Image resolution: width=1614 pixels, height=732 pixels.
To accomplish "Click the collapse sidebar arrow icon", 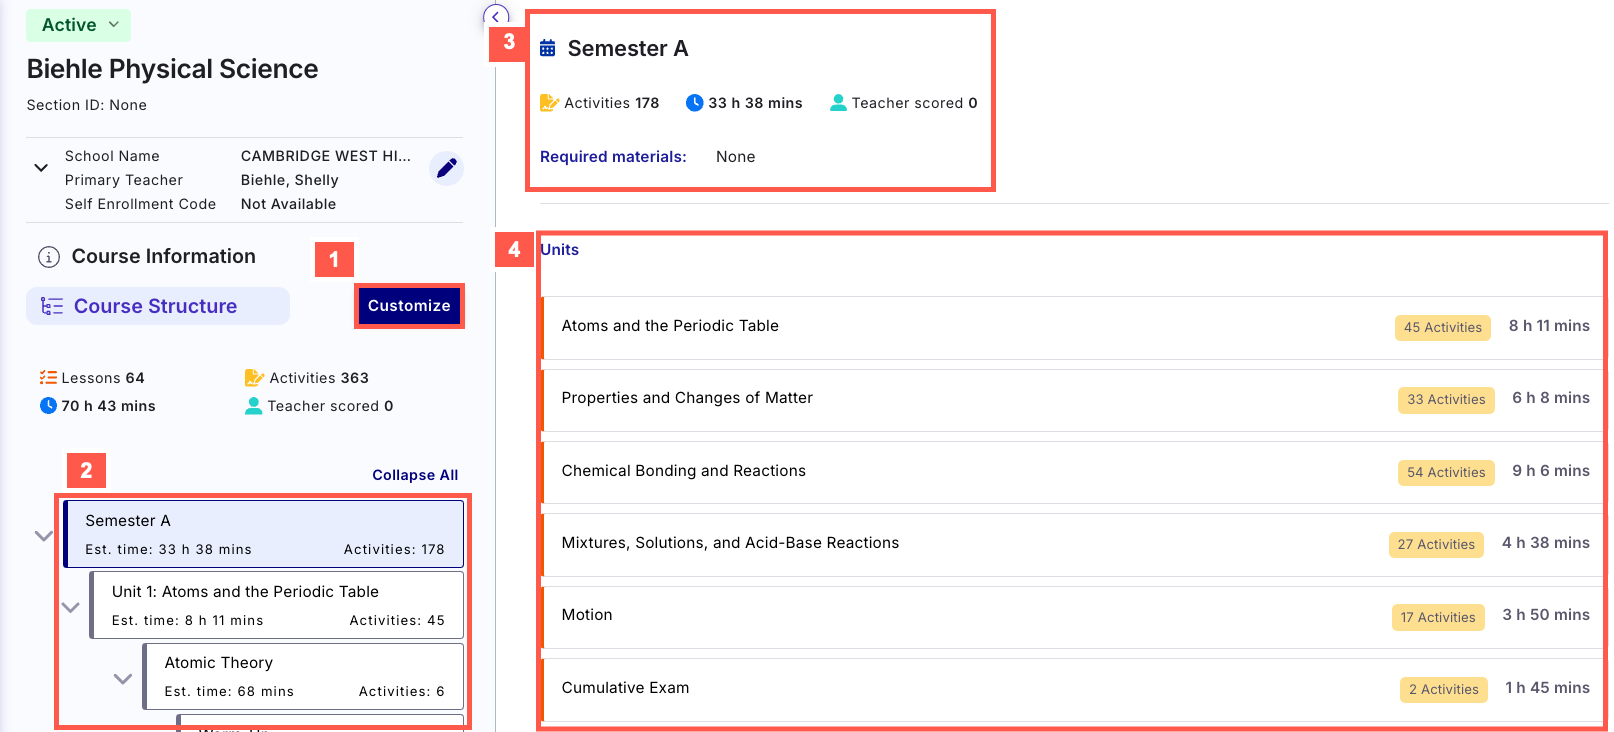I will (496, 16).
